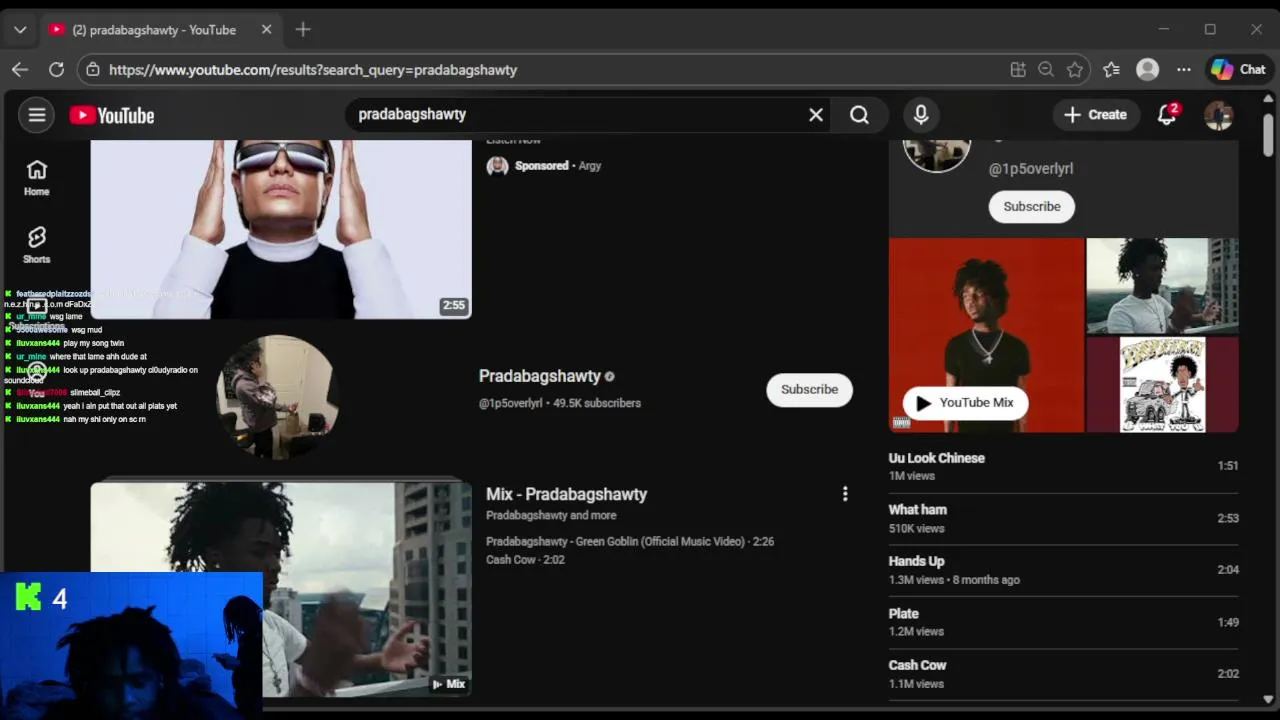Open the Create button
The width and height of the screenshot is (1280, 720).
click(x=1096, y=115)
